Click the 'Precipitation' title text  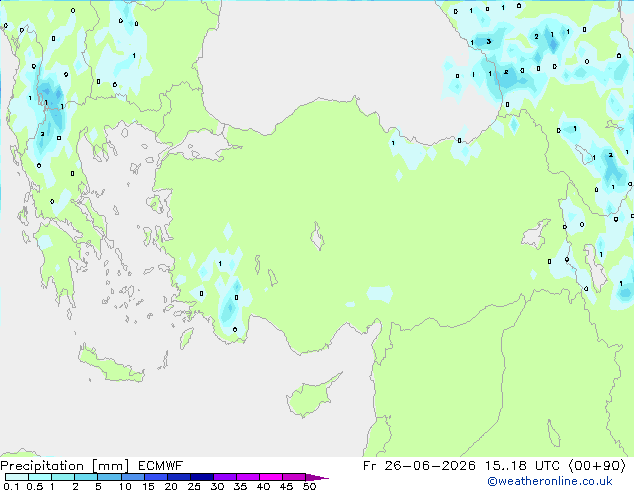click(x=42, y=466)
